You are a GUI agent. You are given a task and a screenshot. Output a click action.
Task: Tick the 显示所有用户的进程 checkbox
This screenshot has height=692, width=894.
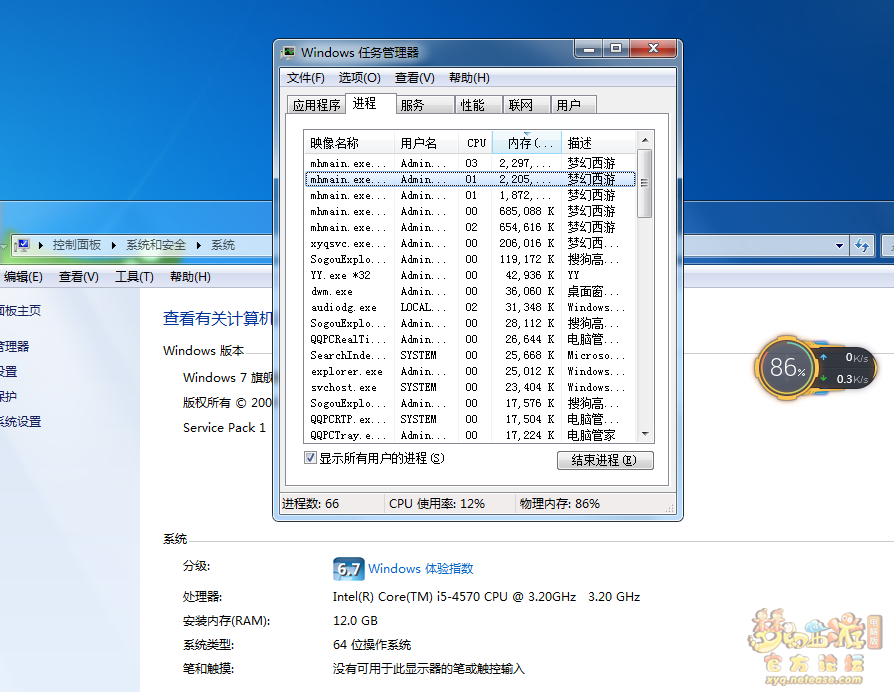pyautogui.click(x=311, y=458)
